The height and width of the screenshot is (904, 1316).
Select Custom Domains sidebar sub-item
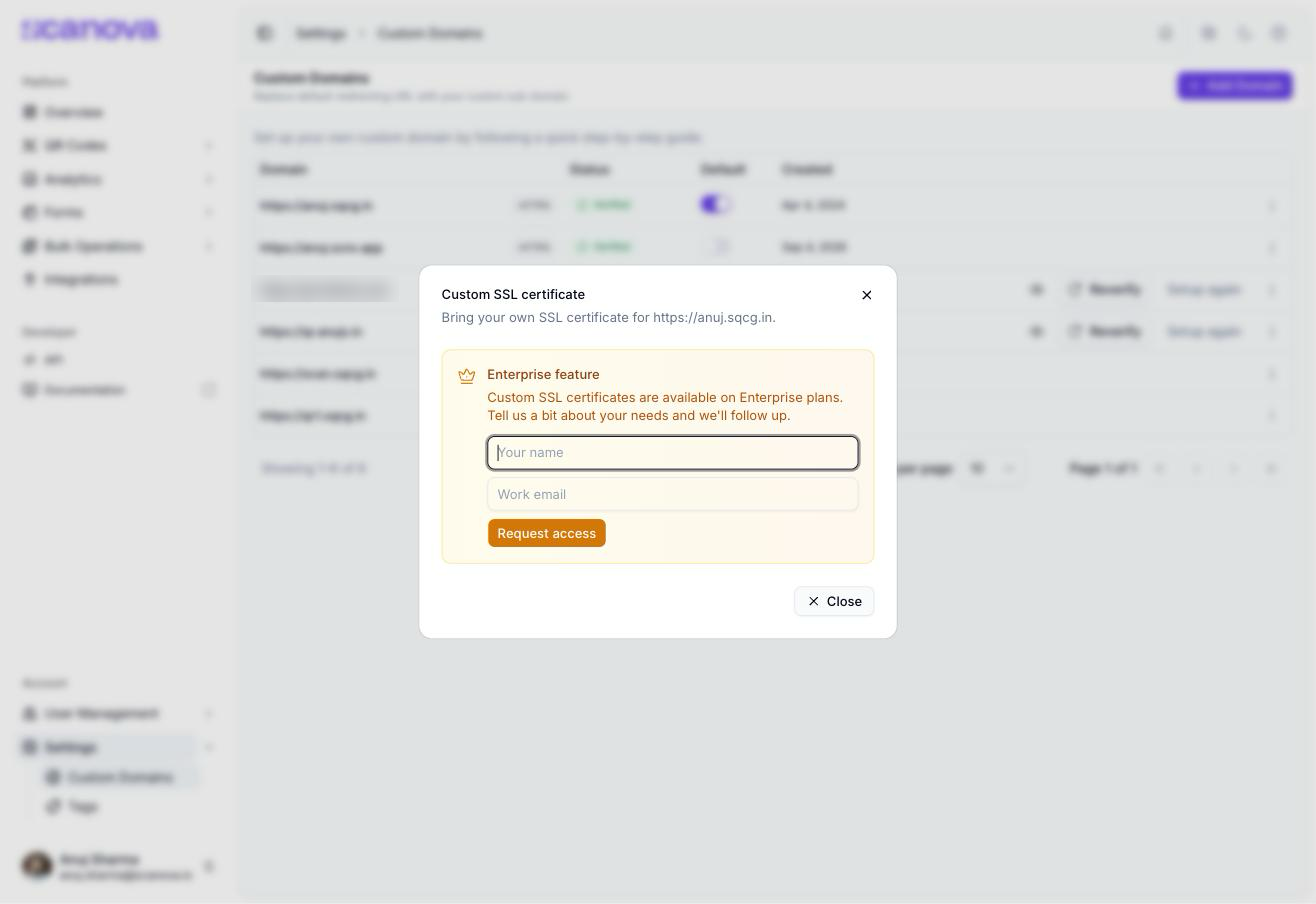[120, 777]
